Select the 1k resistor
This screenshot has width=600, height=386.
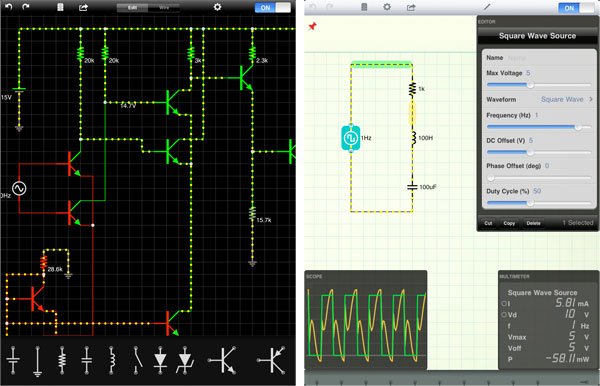click(x=412, y=89)
